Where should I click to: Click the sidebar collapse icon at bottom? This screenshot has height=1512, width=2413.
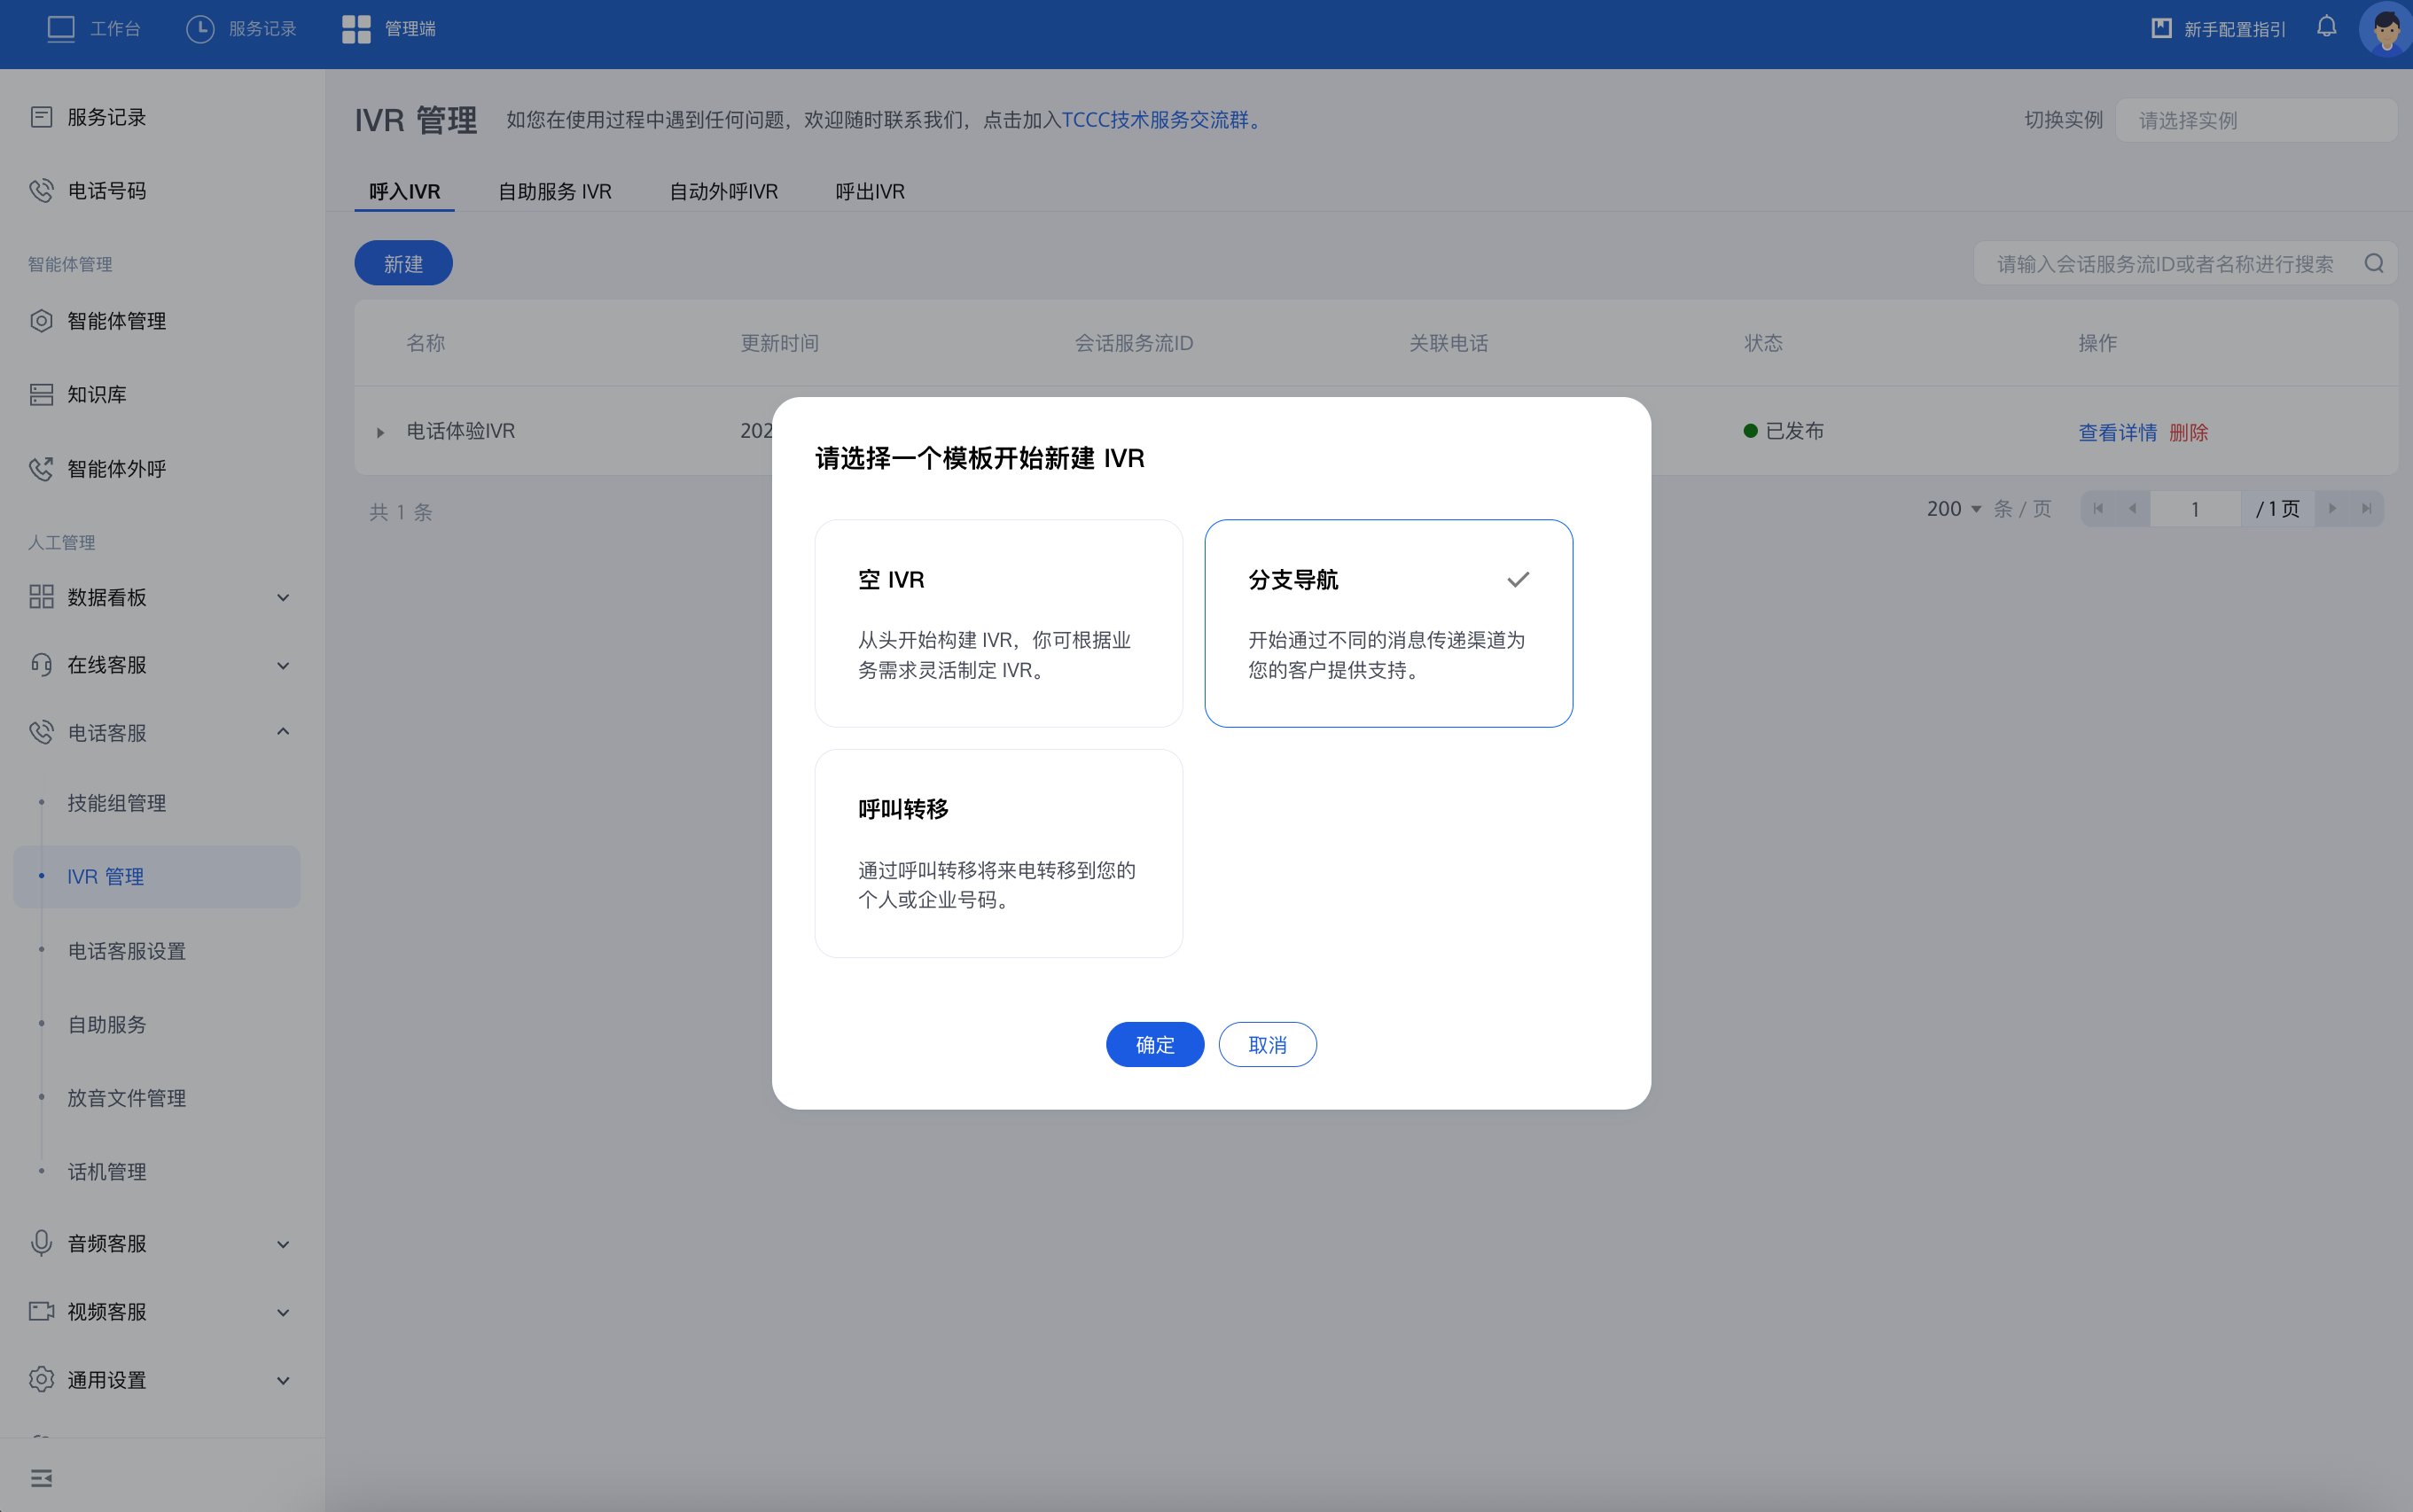41,1478
